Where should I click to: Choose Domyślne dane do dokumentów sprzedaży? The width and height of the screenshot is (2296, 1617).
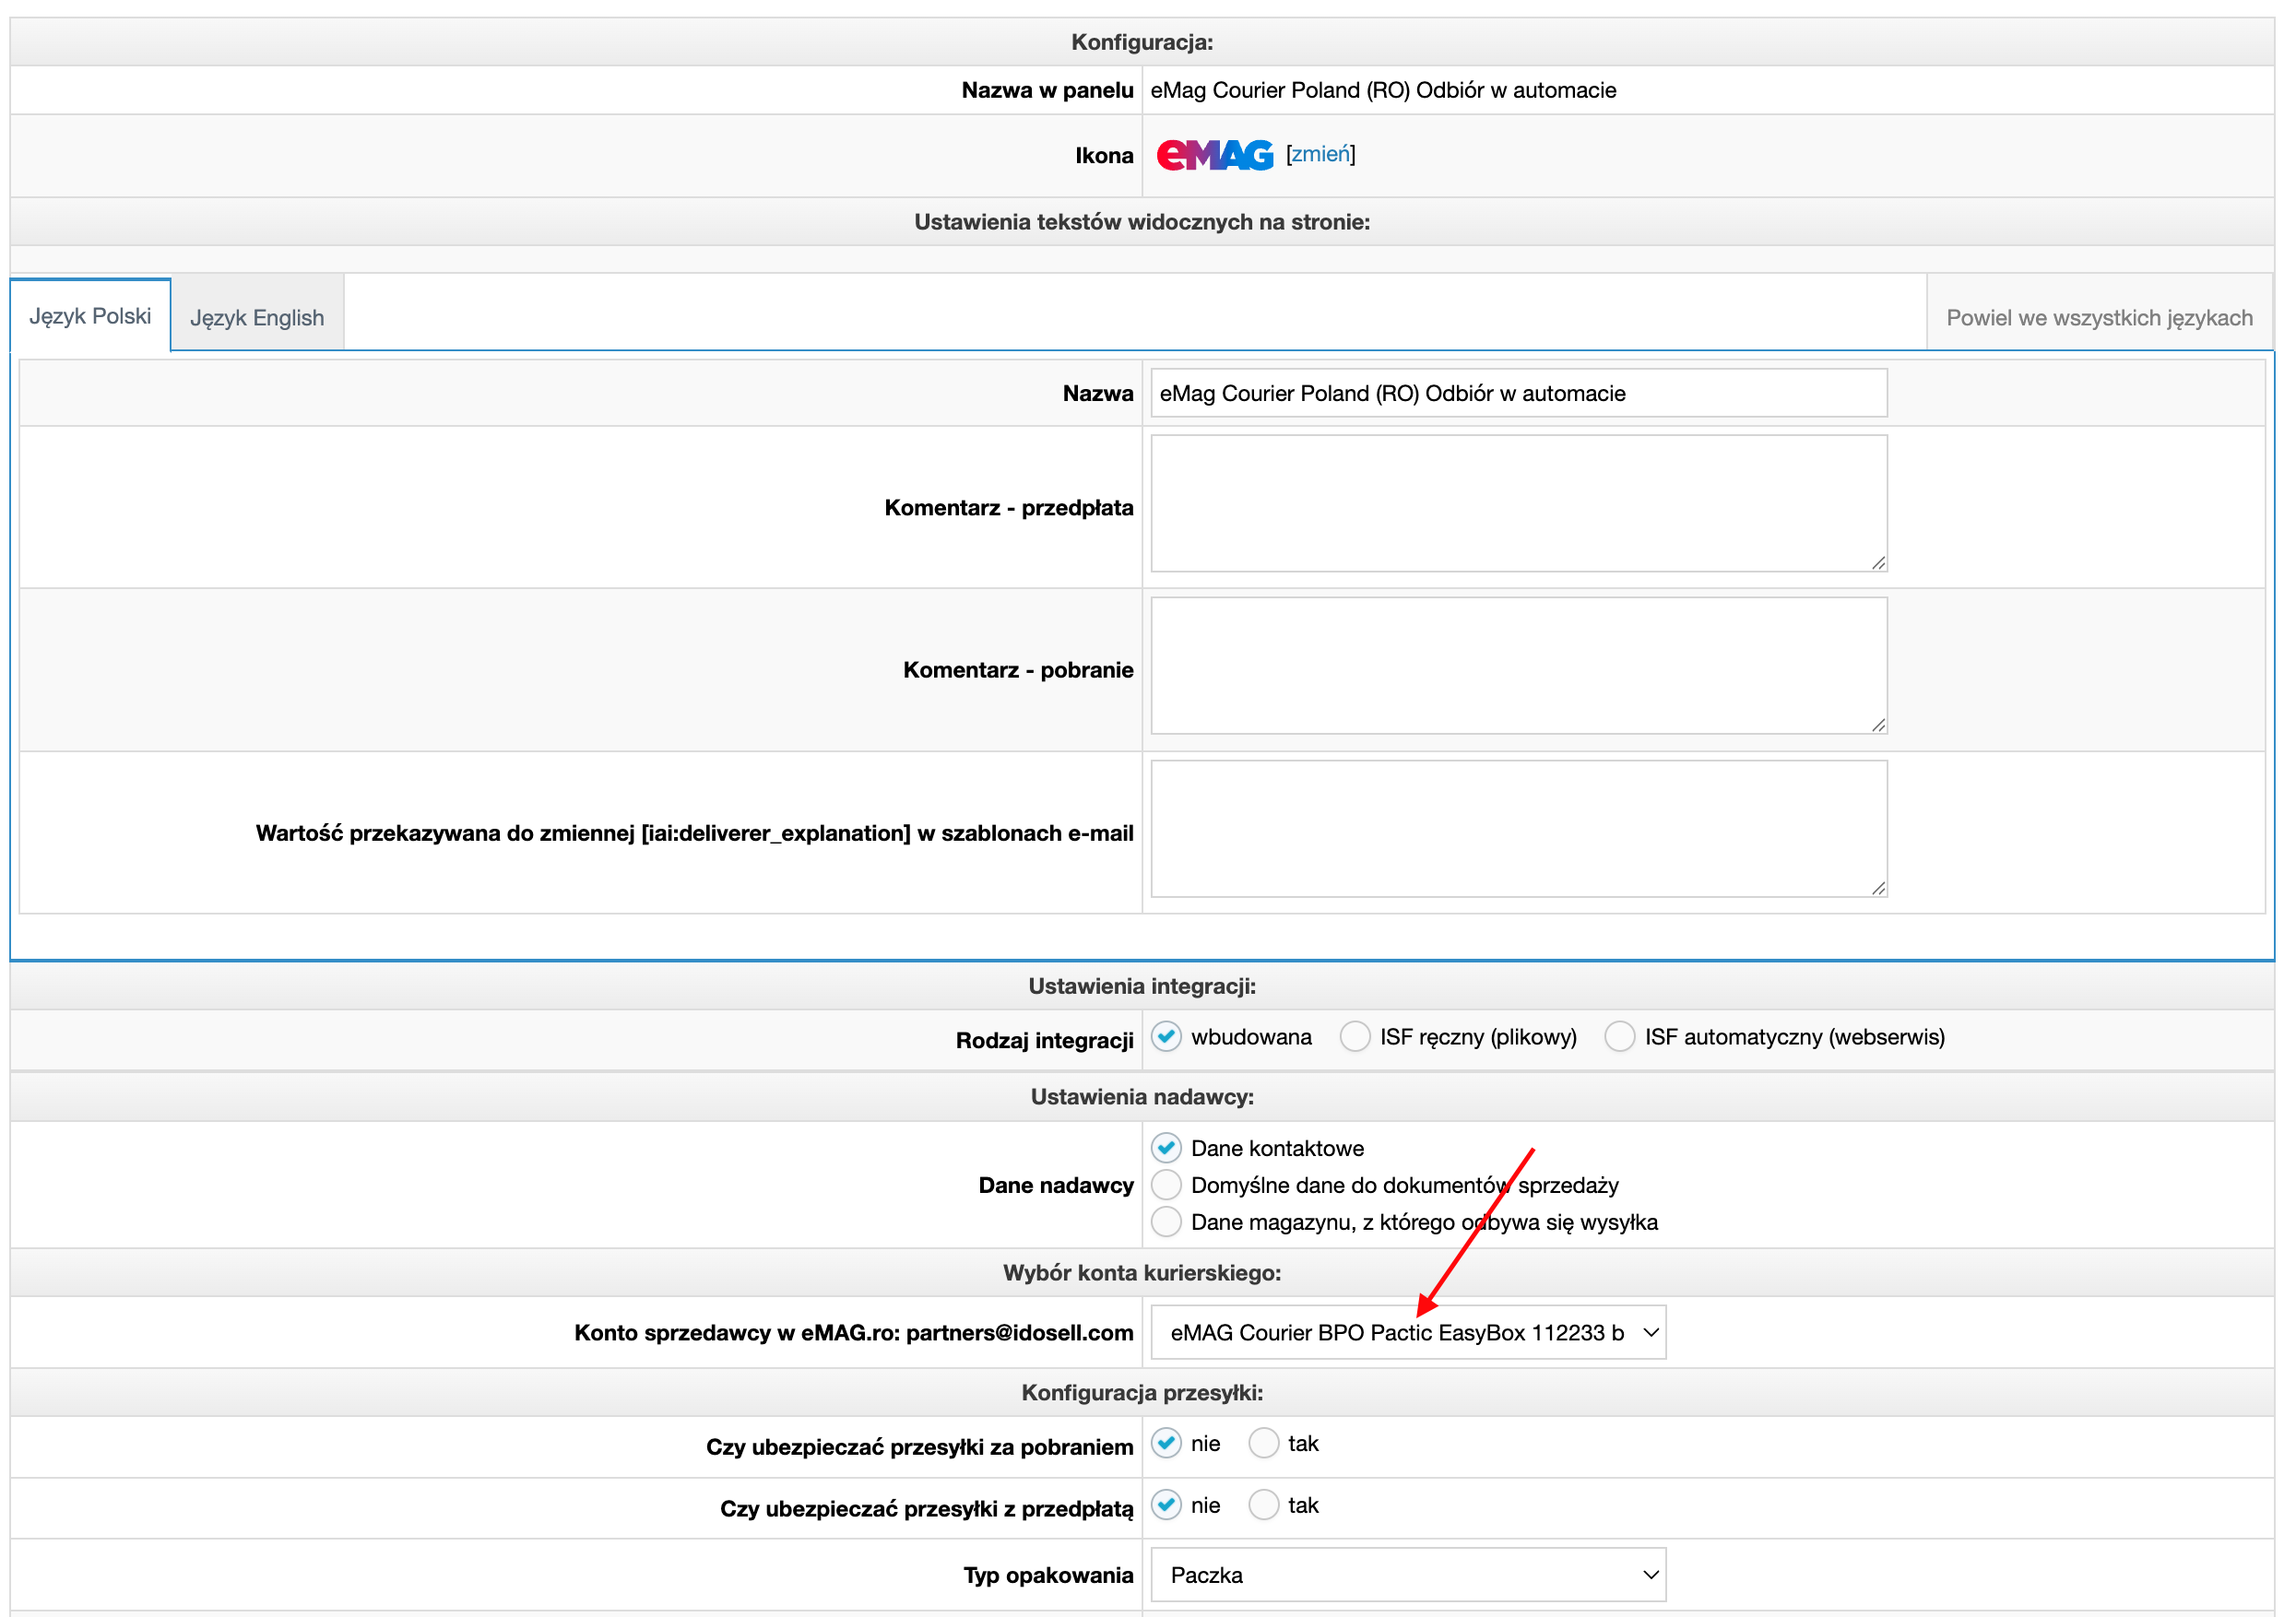pyautogui.click(x=1166, y=1185)
